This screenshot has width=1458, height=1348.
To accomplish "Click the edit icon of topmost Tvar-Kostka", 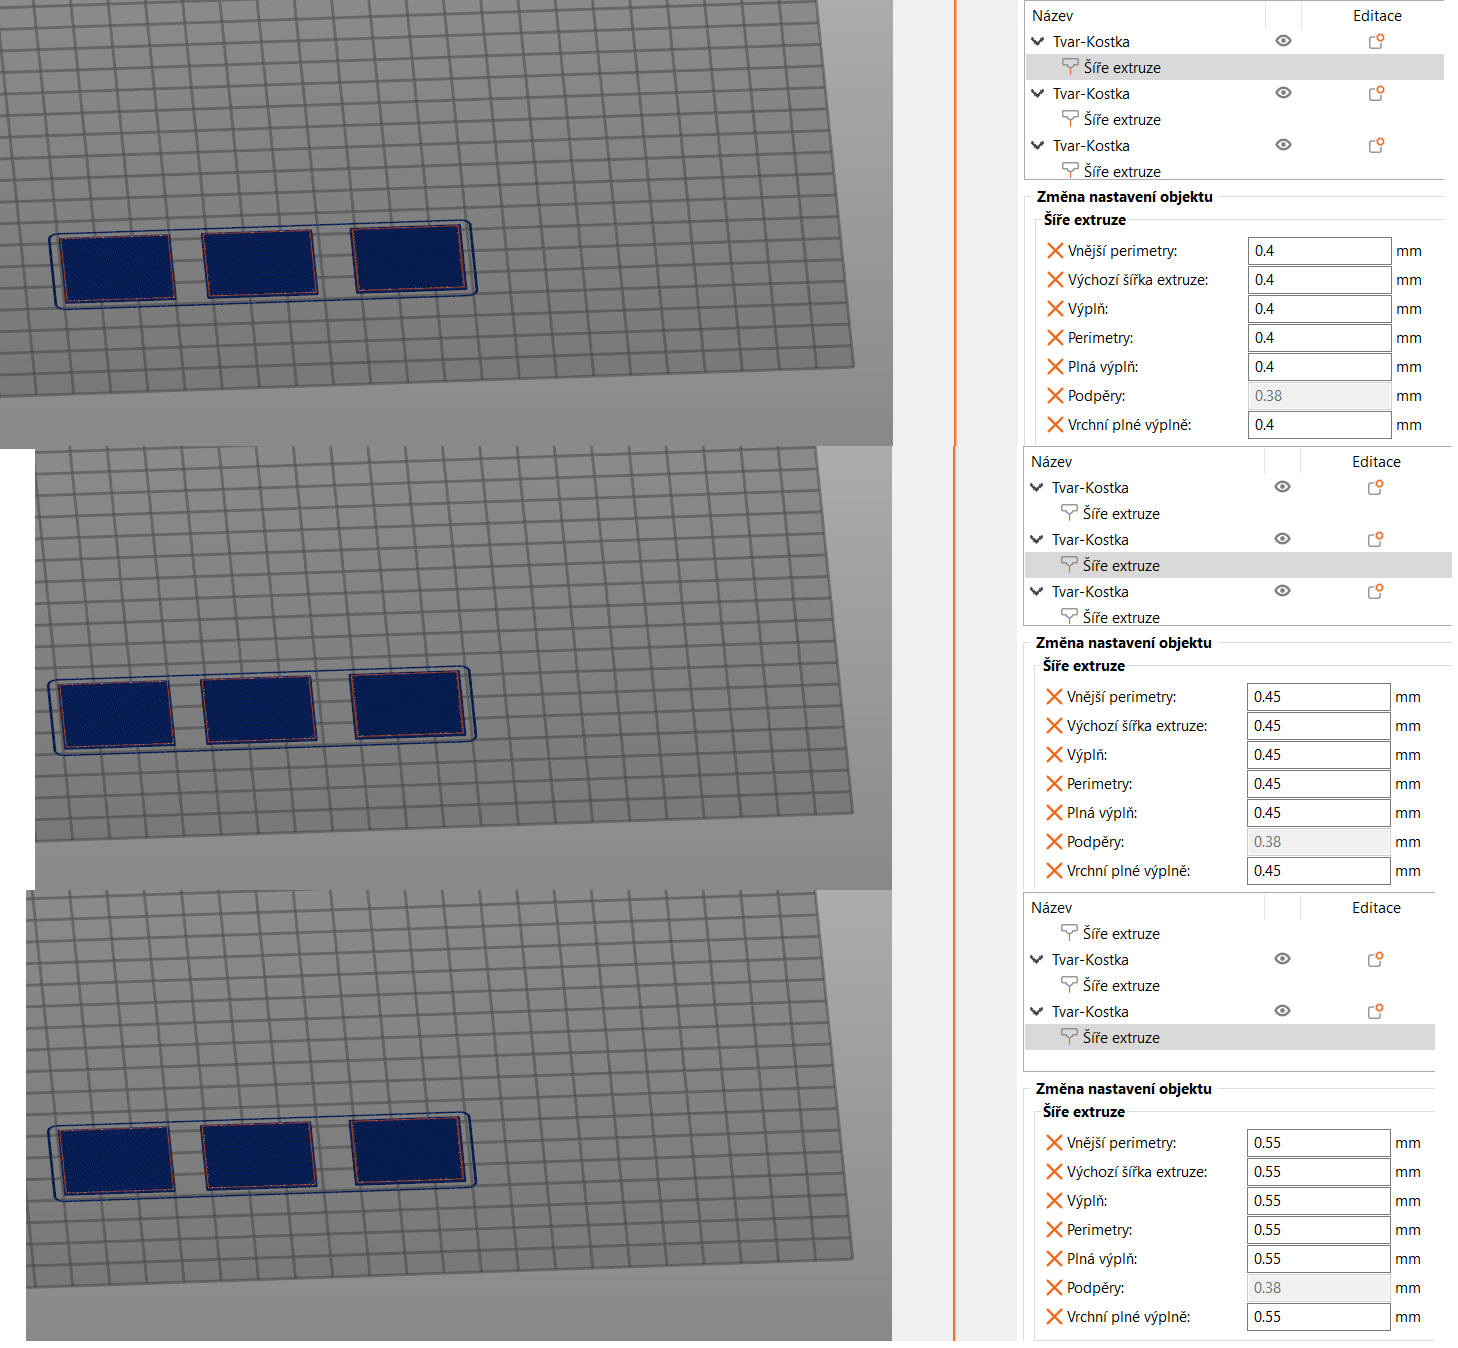I will pyautogui.click(x=1376, y=42).
